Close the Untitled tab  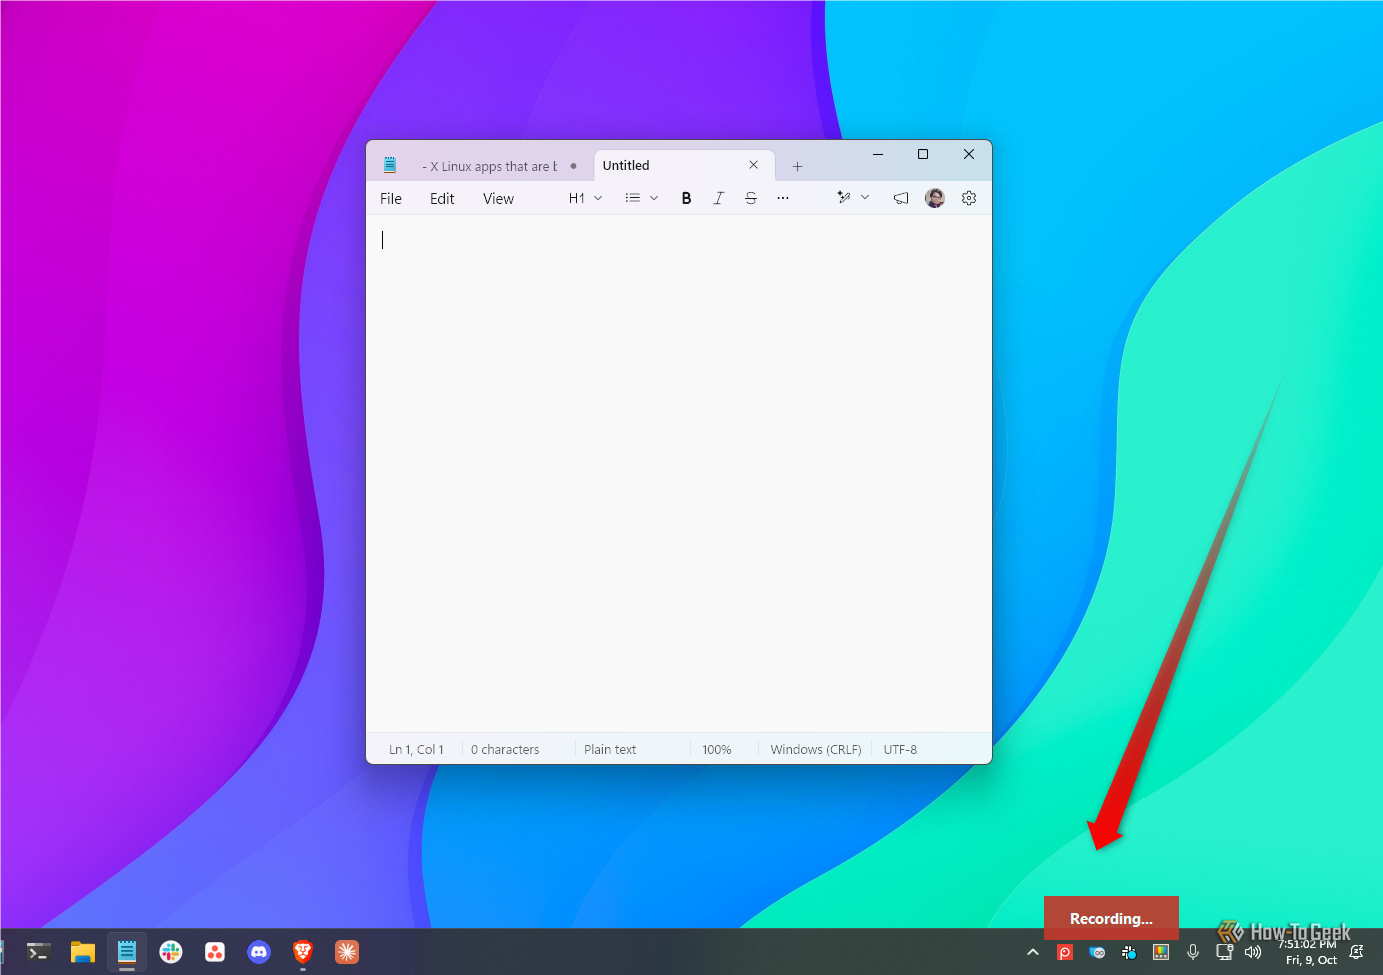click(x=754, y=165)
